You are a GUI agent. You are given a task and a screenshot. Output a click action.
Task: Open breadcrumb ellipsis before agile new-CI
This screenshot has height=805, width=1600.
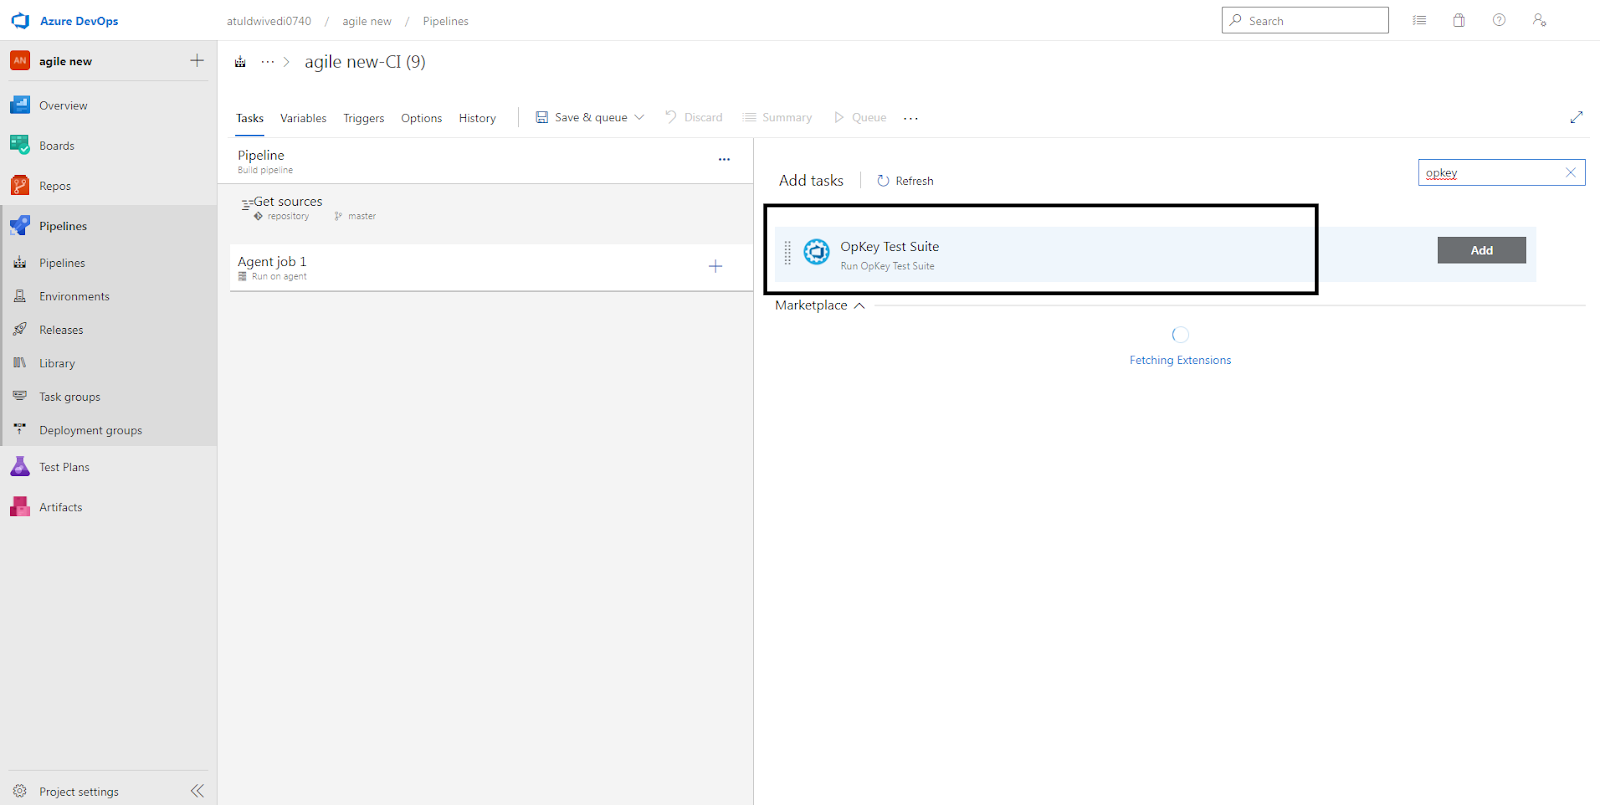tap(267, 62)
